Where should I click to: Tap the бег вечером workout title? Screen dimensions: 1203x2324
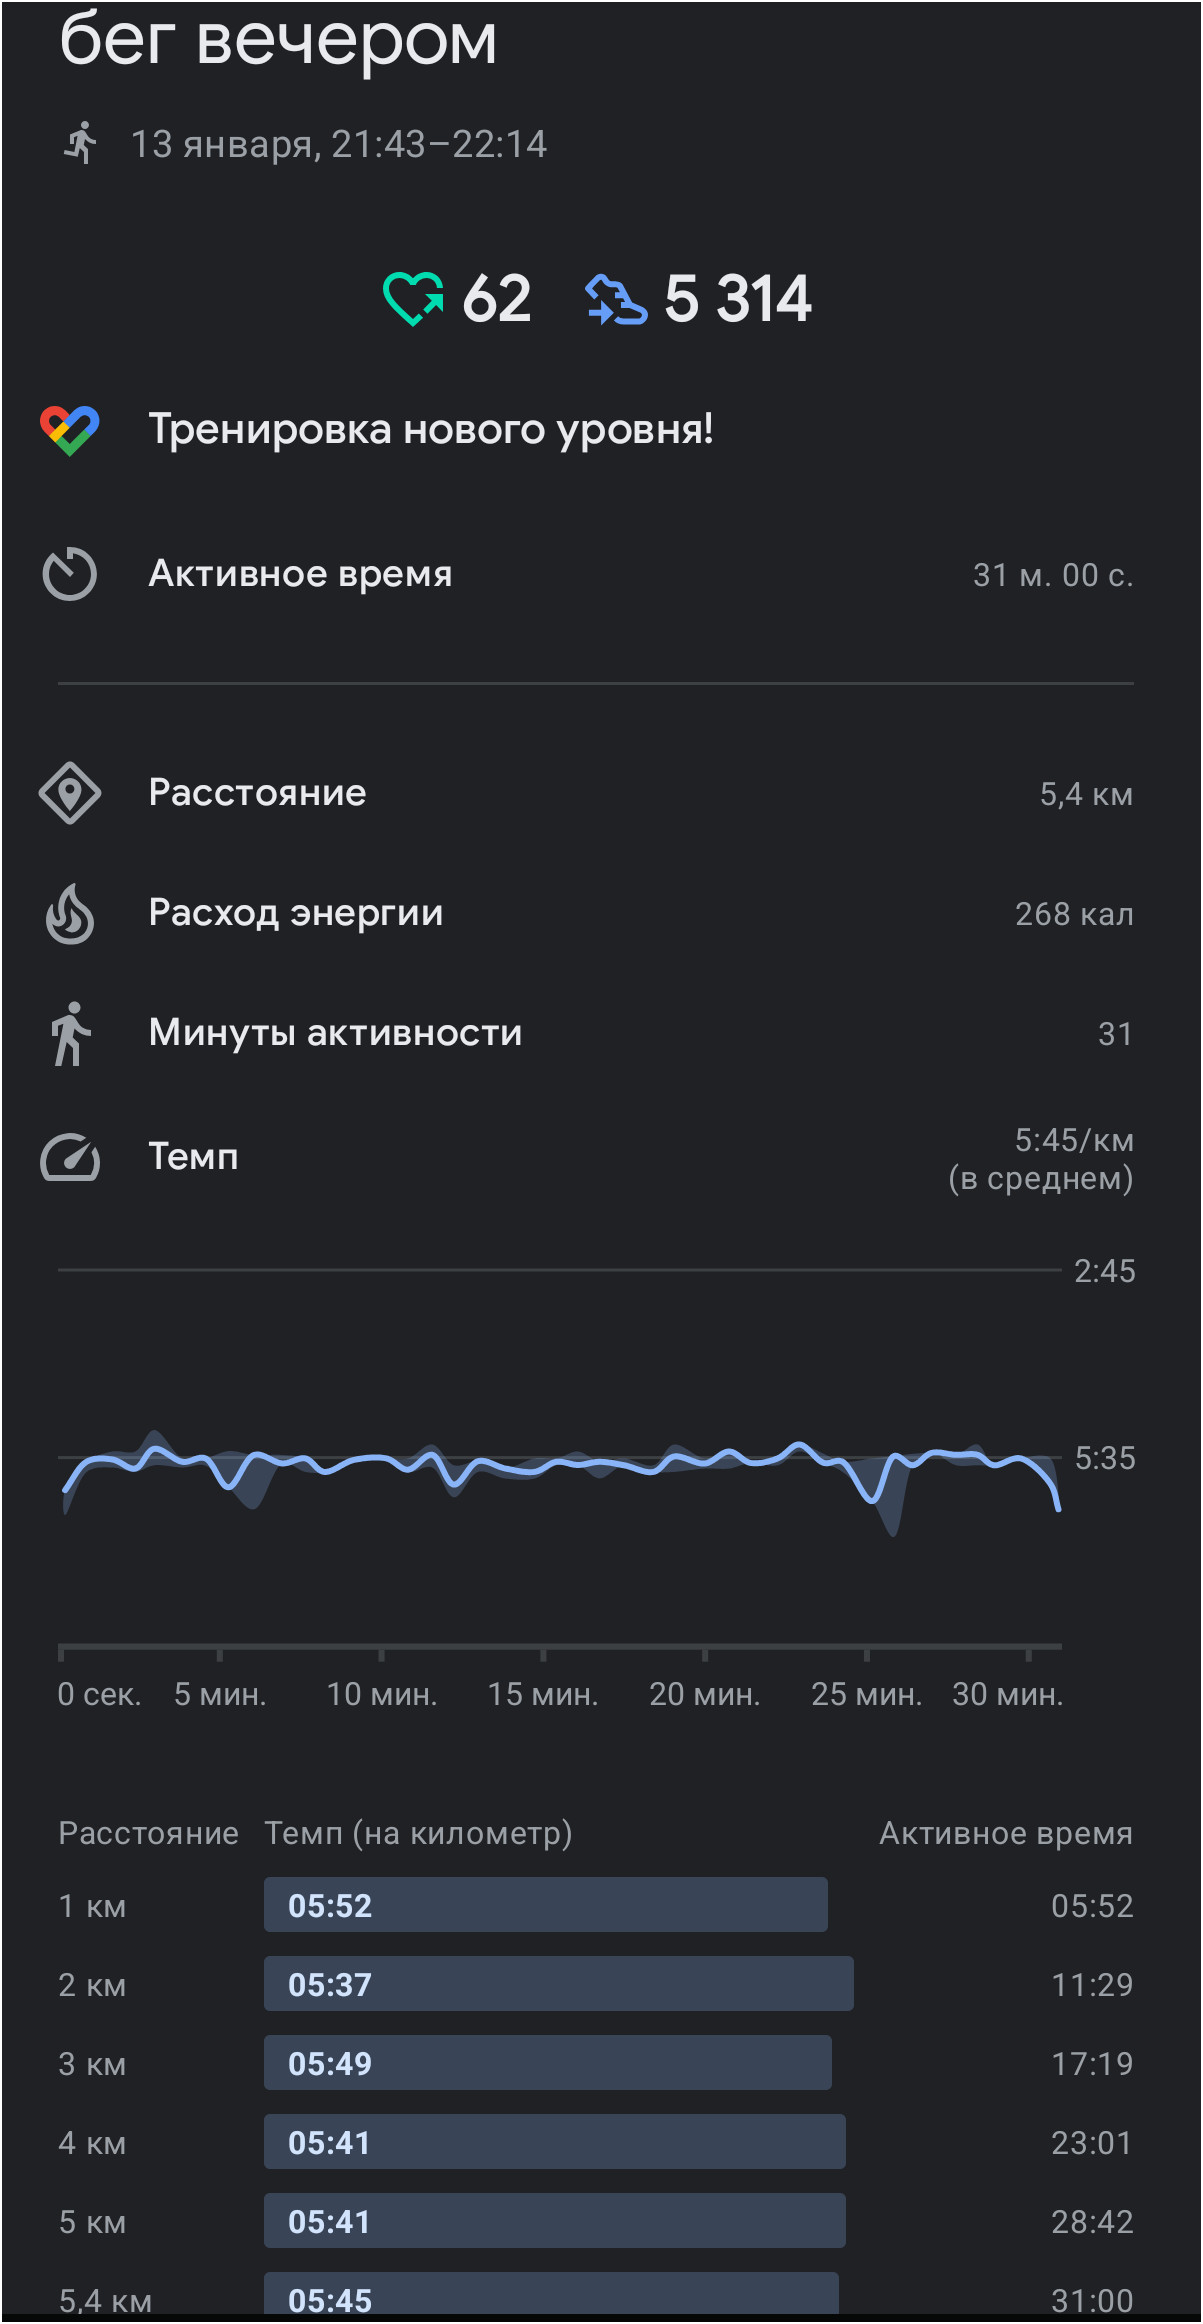(278, 40)
